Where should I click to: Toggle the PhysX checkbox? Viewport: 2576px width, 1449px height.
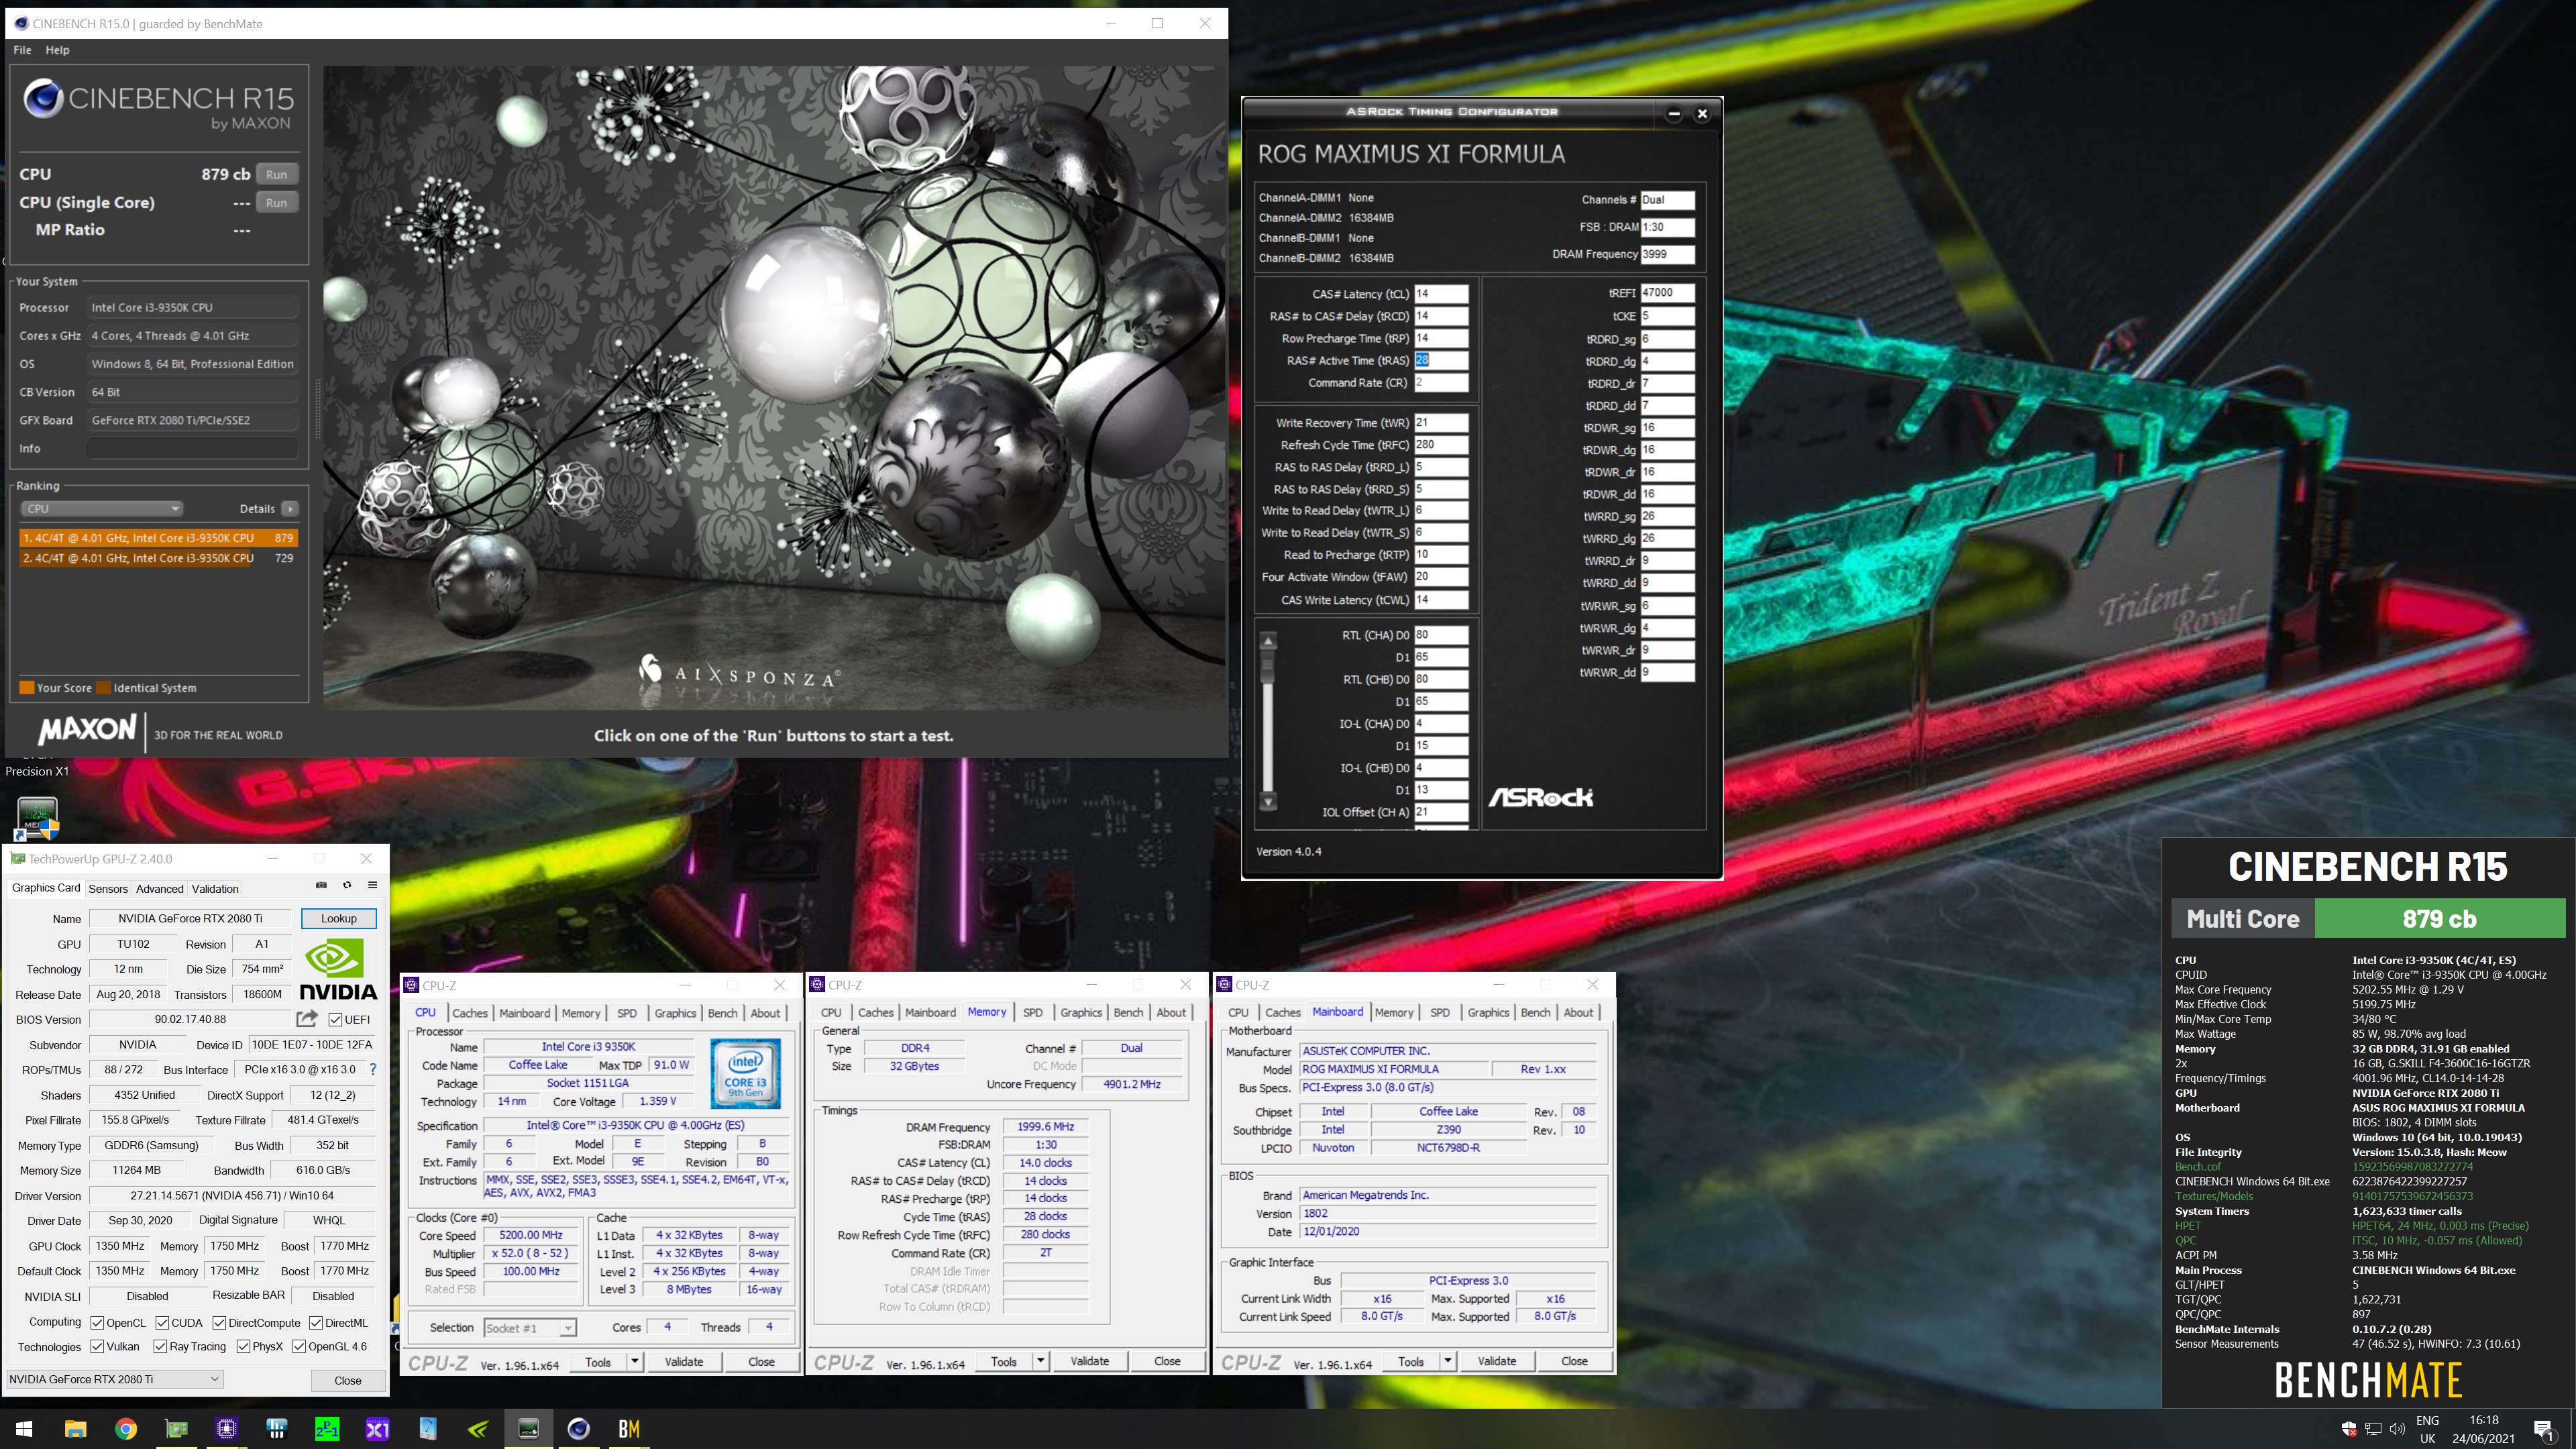[243, 1346]
